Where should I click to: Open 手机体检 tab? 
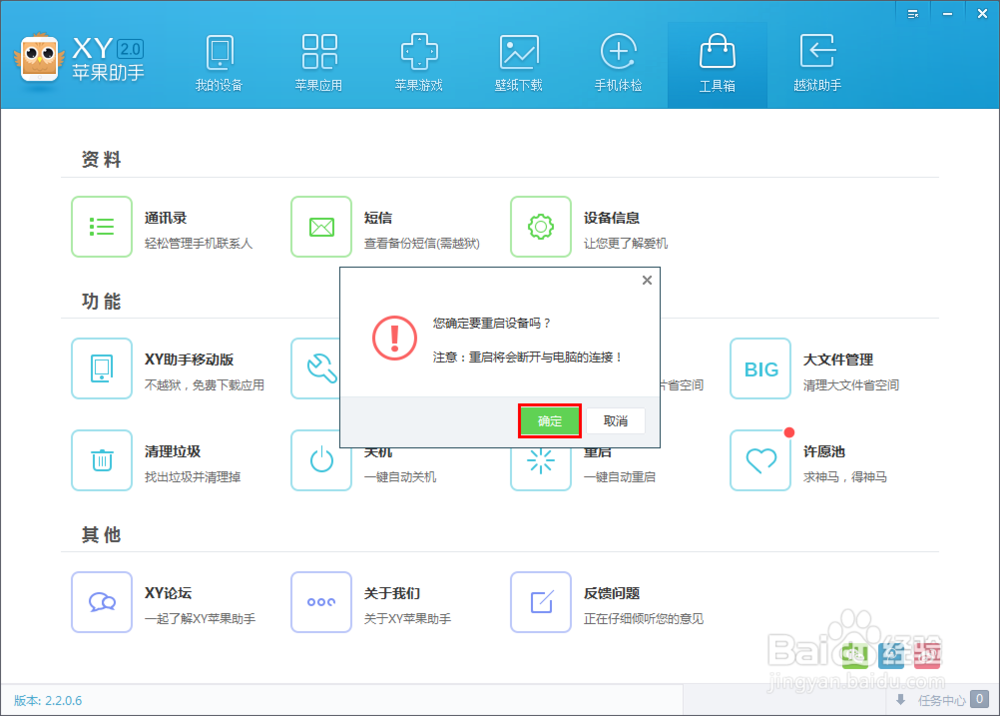tap(618, 64)
